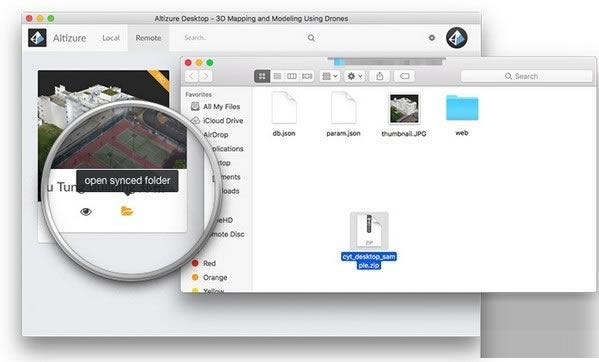Toggle the eye preview icon
The image size is (599, 362).
(x=86, y=212)
